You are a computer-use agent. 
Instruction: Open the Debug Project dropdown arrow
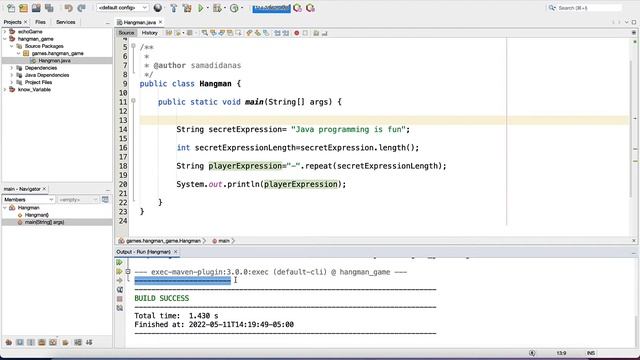click(x=225, y=8)
